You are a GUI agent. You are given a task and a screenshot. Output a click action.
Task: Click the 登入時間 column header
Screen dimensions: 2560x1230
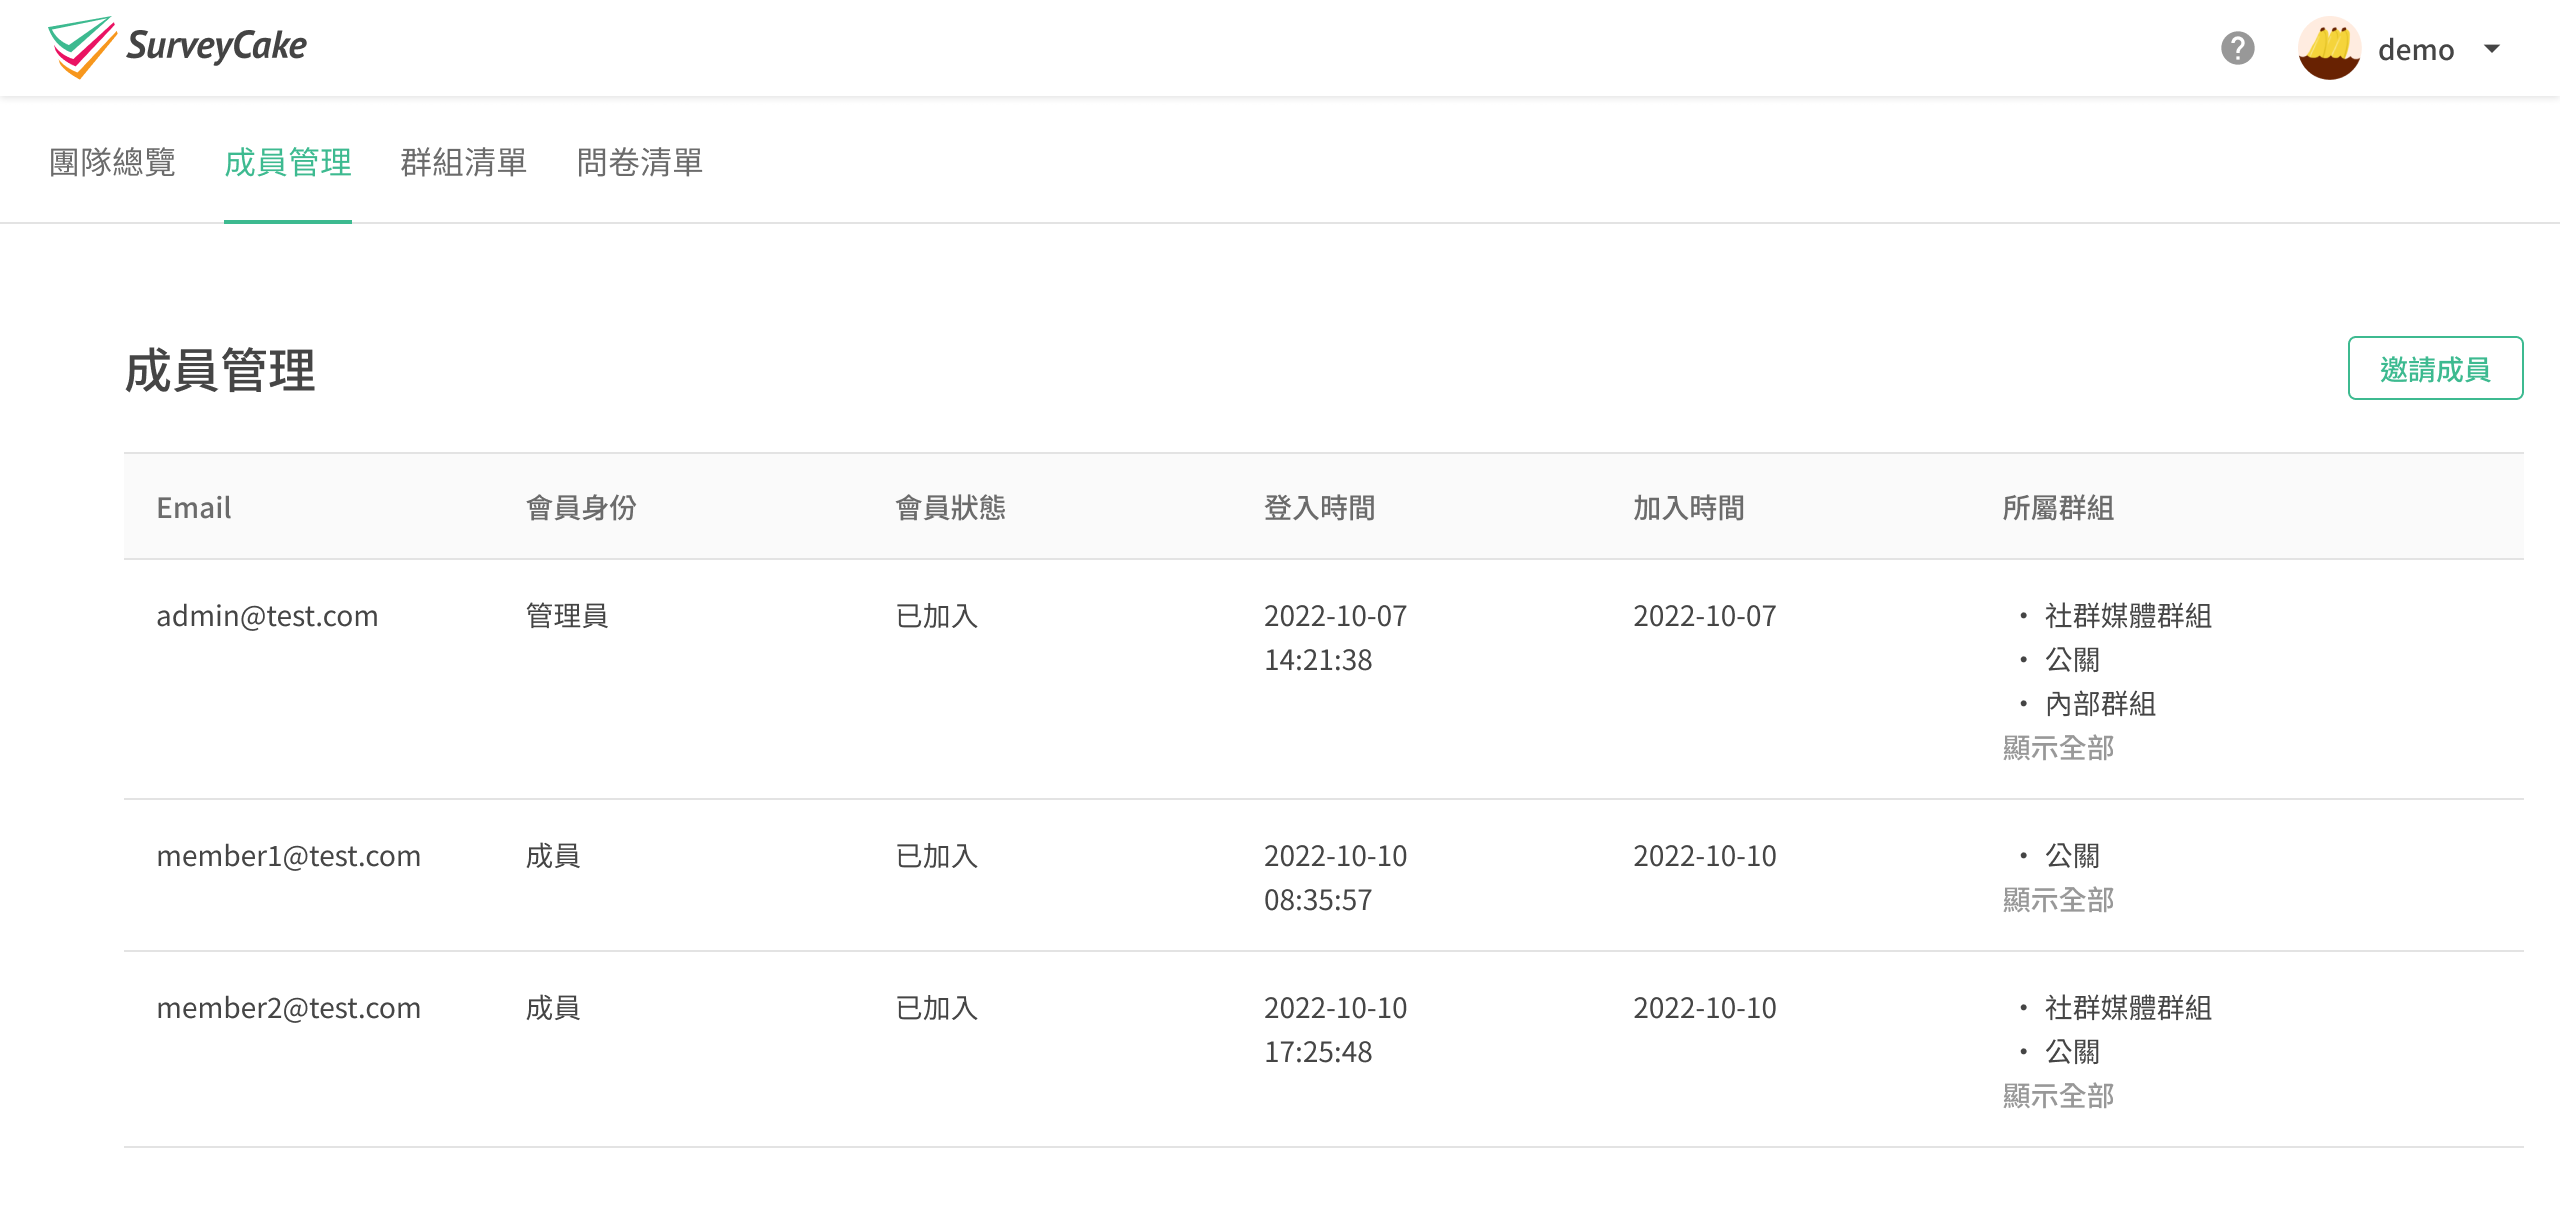pos(1319,508)
